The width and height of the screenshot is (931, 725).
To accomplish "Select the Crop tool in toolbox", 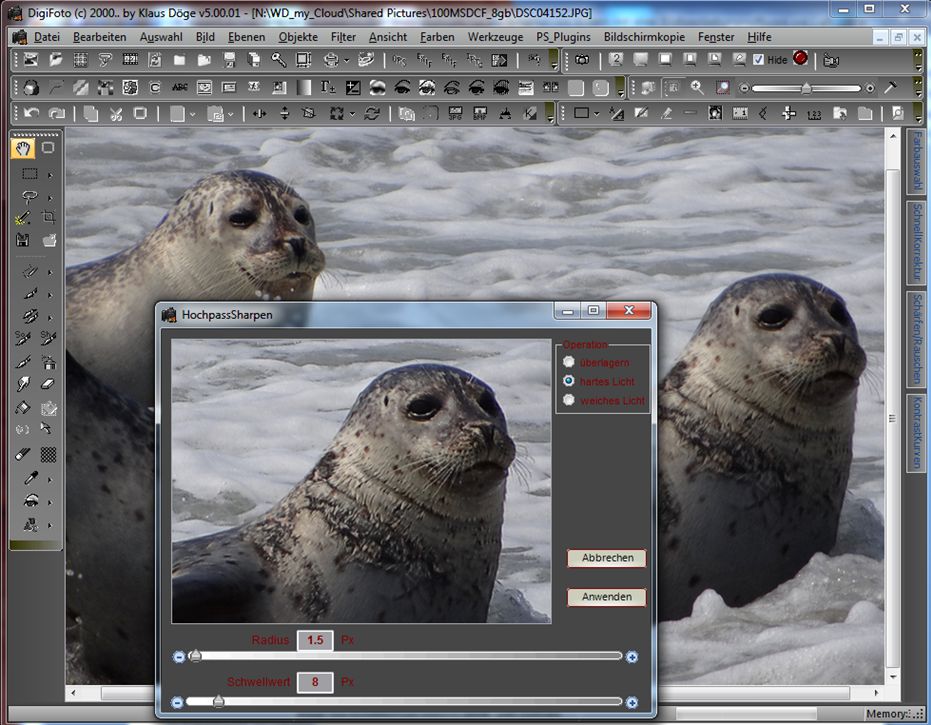I will (48, 216).
